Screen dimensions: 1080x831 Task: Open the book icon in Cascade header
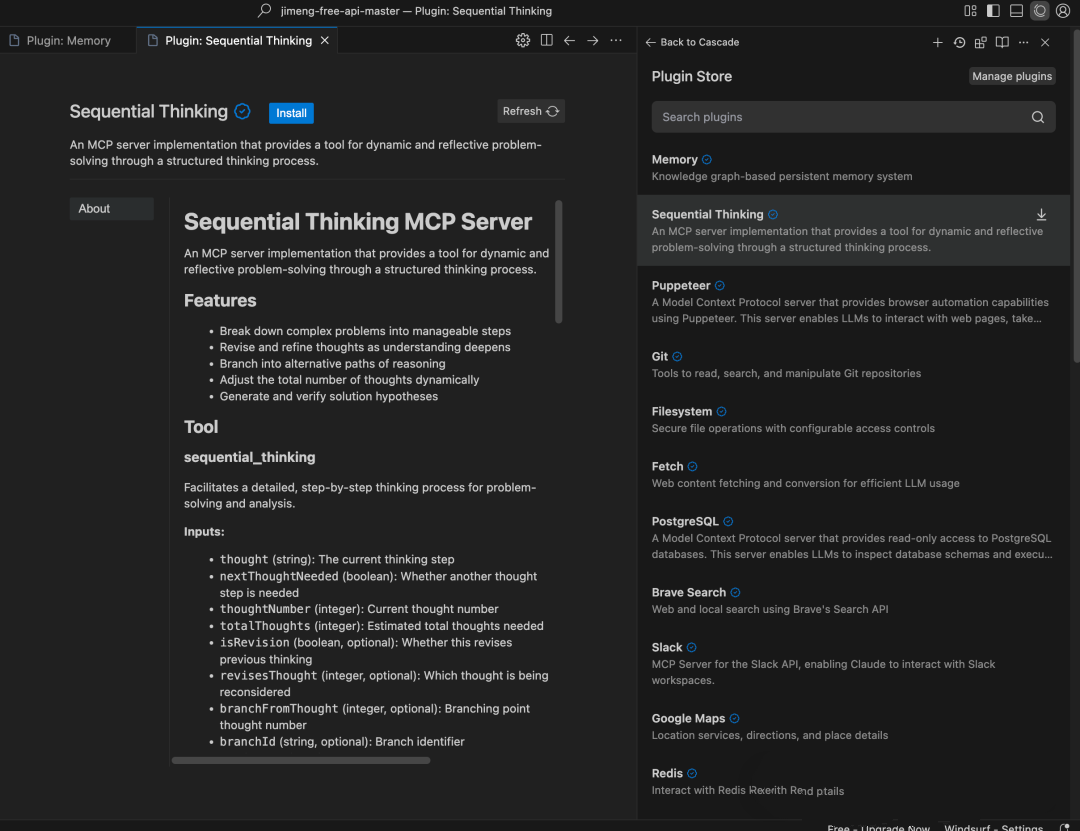click(x=1002, y=42)
